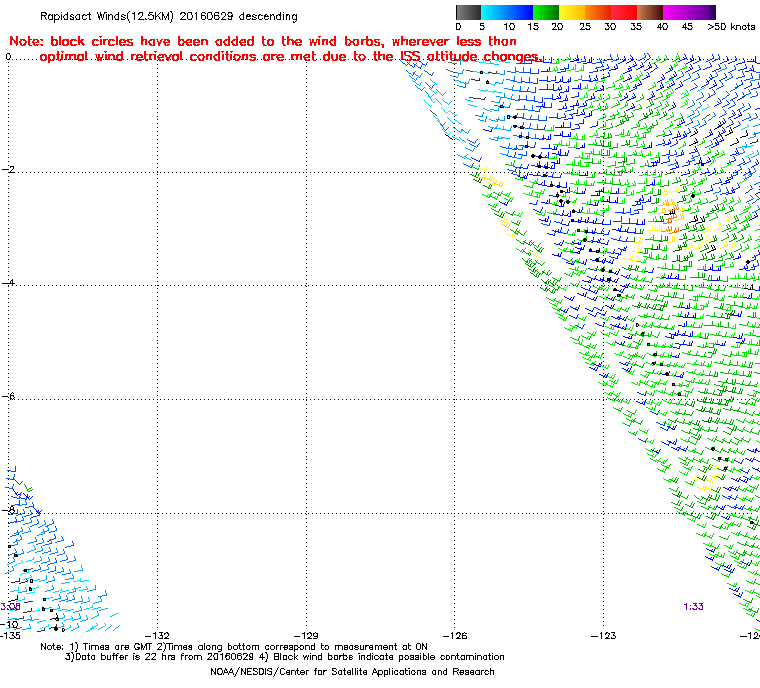Click the red text 'optimal wind retrieval conditions'
The width and height of the screenshot is (760, 688).
click(x=147, y=57)
